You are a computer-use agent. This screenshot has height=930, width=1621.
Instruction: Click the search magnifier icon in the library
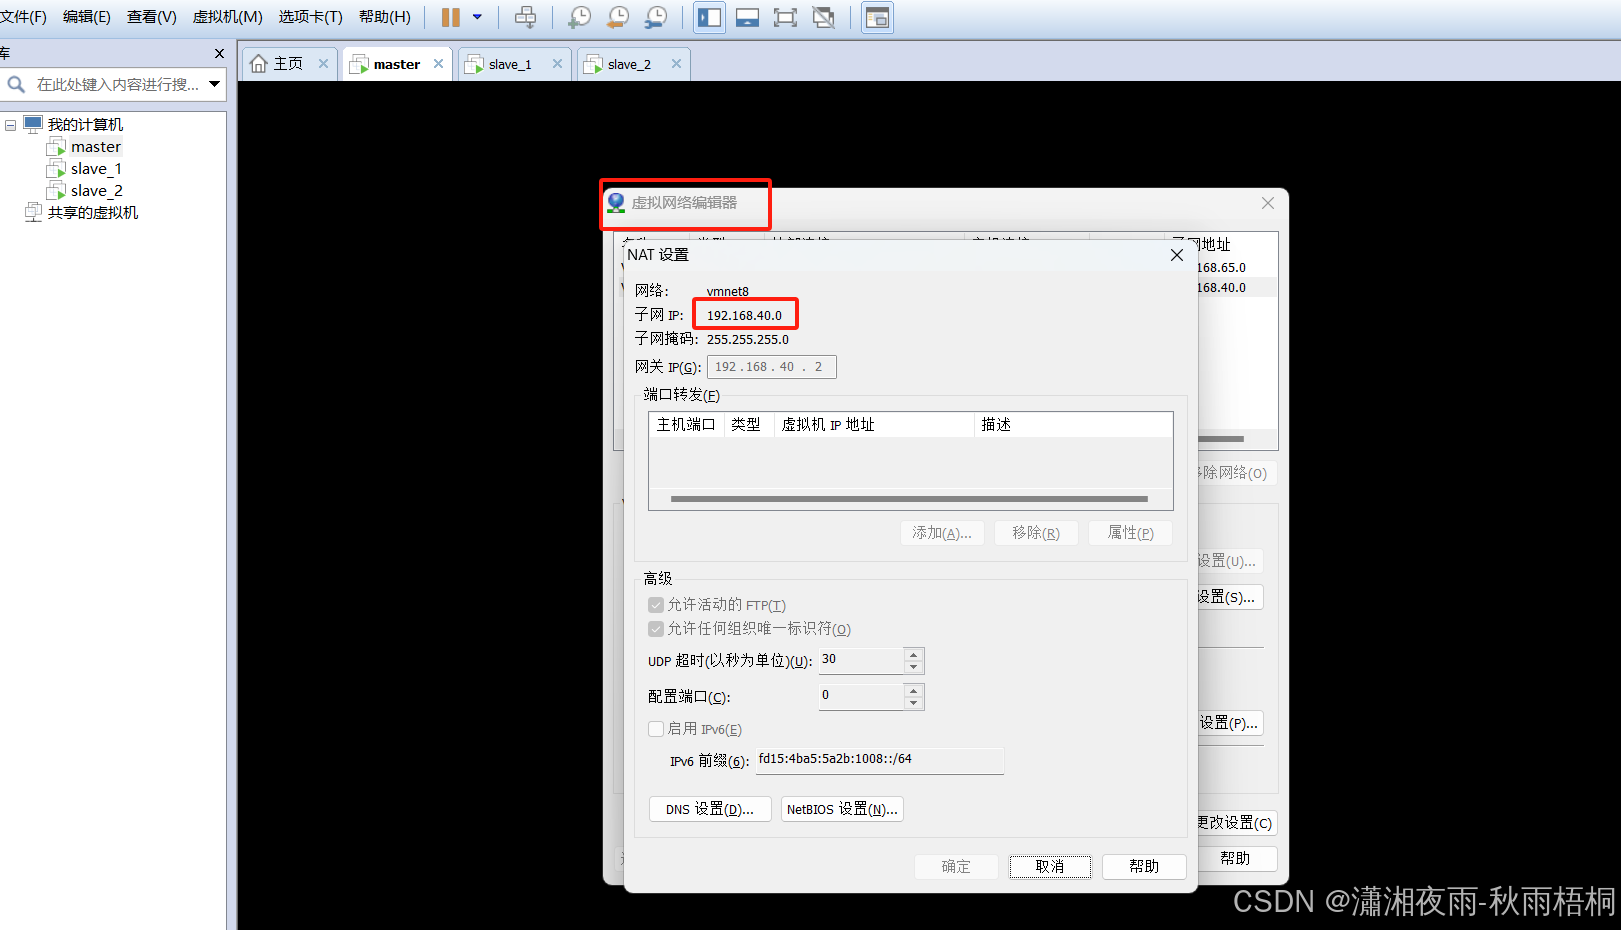point(16,85)
